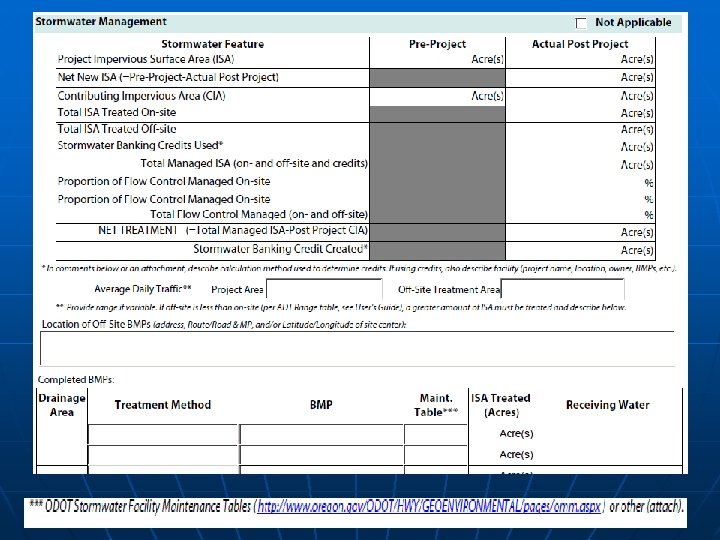Screen dimensions: 720x540
Task: Click the Completed BMPs label
Action: tap(76, 380)
